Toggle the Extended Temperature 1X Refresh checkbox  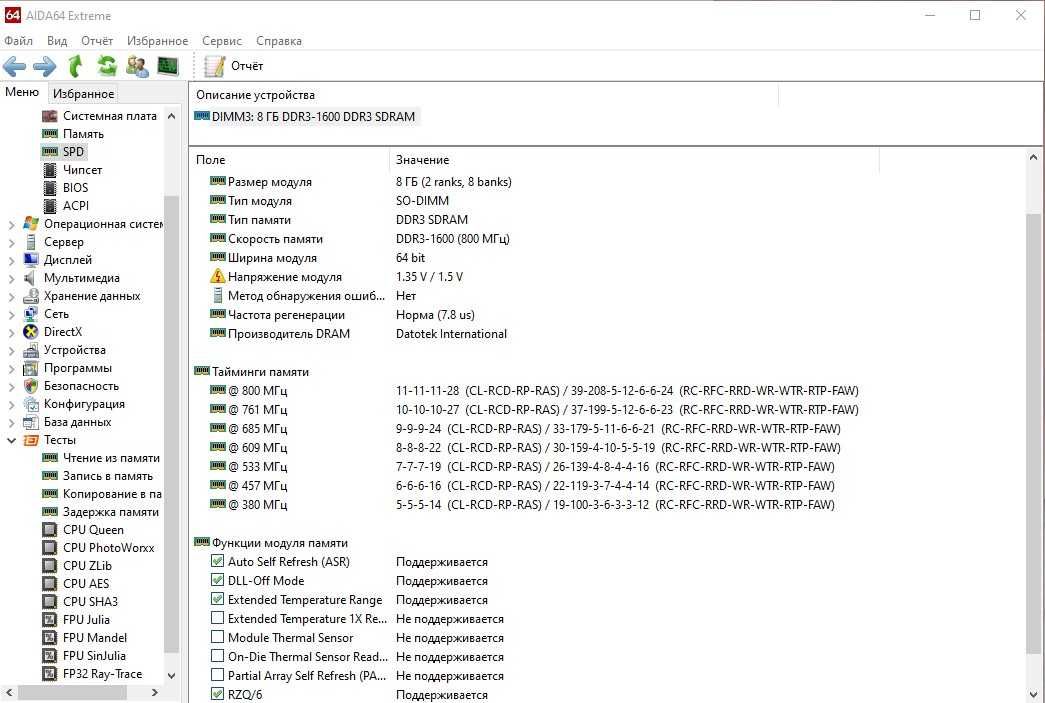click(217, 618)
